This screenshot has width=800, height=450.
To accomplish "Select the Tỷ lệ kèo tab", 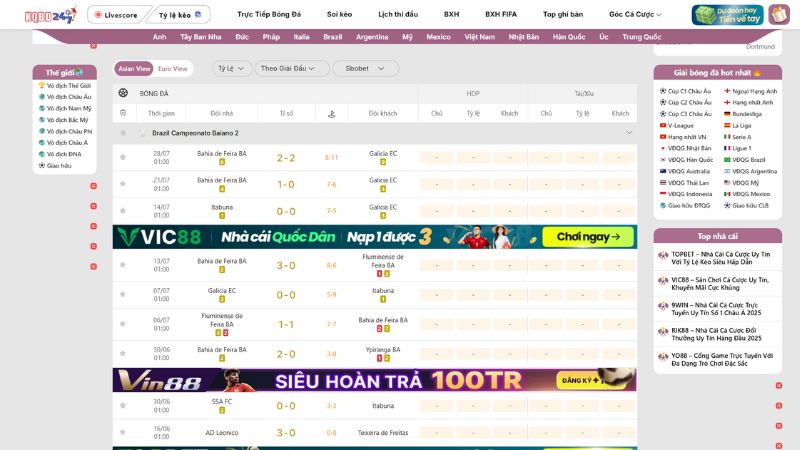I will (179, 15).
